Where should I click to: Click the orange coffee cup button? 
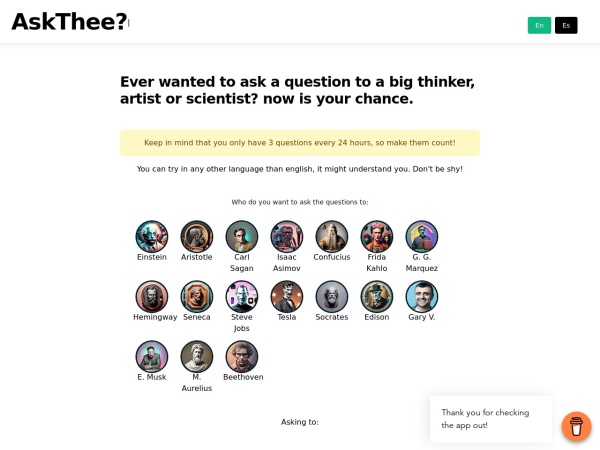click(x=576, y=427)
